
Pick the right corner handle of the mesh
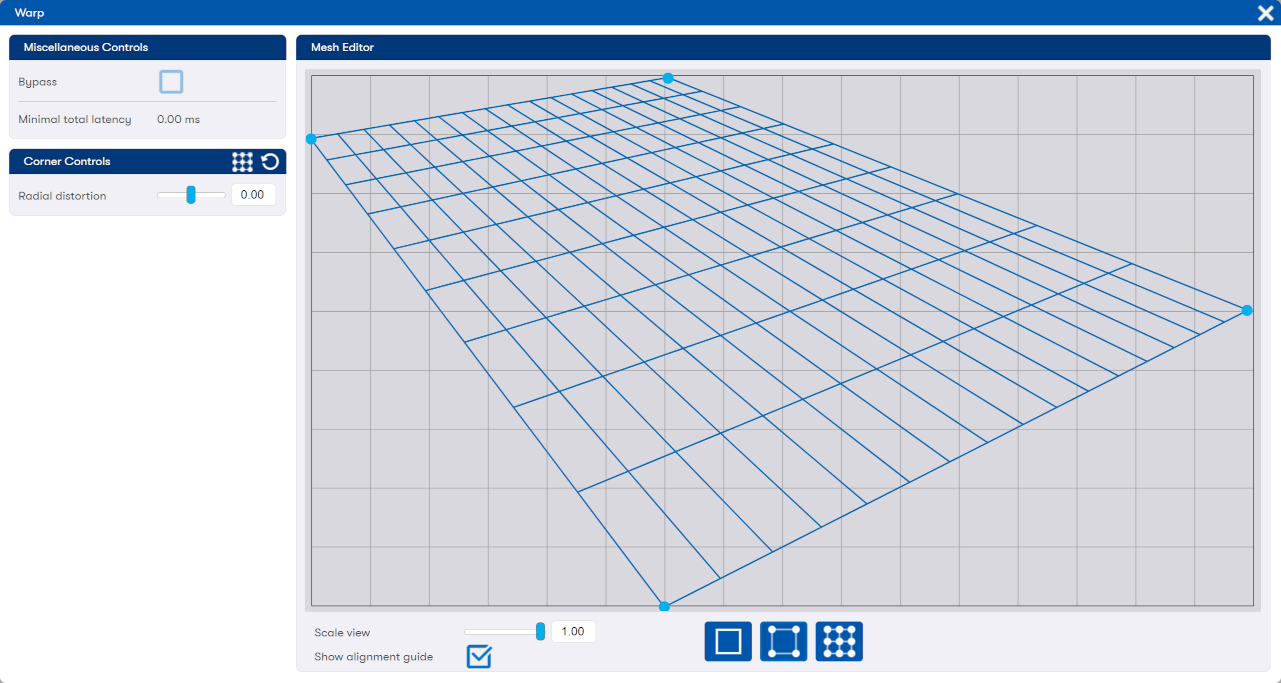tap(1247, 311)
